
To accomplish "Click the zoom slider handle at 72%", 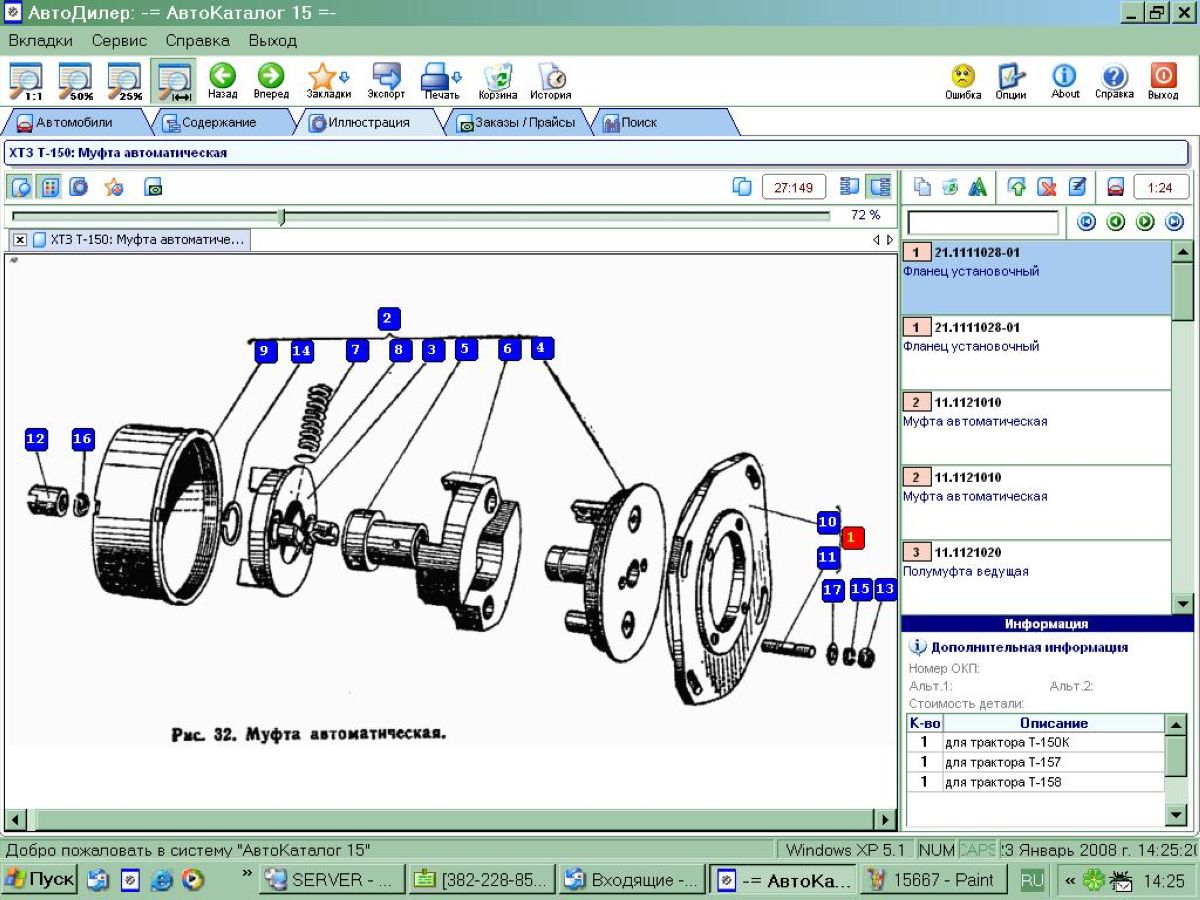I will (x=281, y=216).
